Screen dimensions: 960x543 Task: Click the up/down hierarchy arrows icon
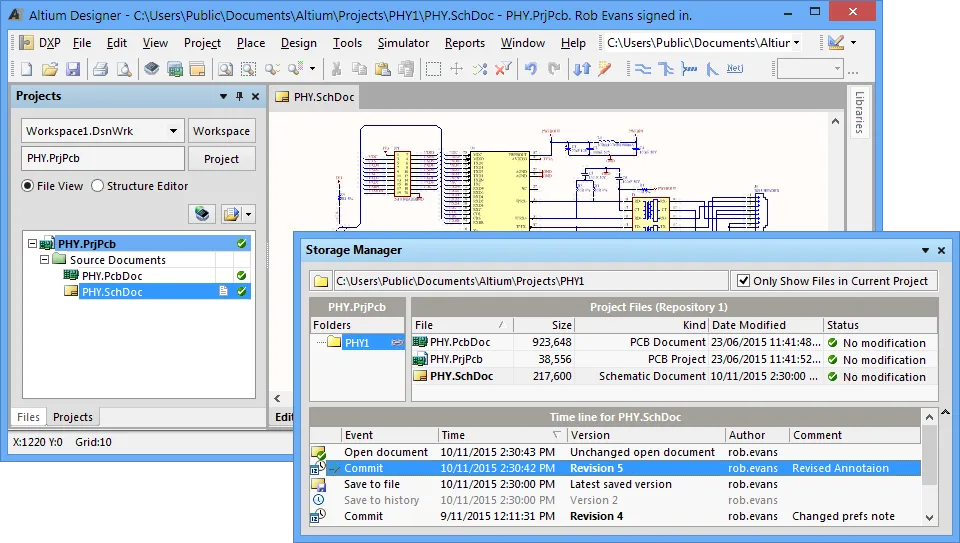click(582, 69)
